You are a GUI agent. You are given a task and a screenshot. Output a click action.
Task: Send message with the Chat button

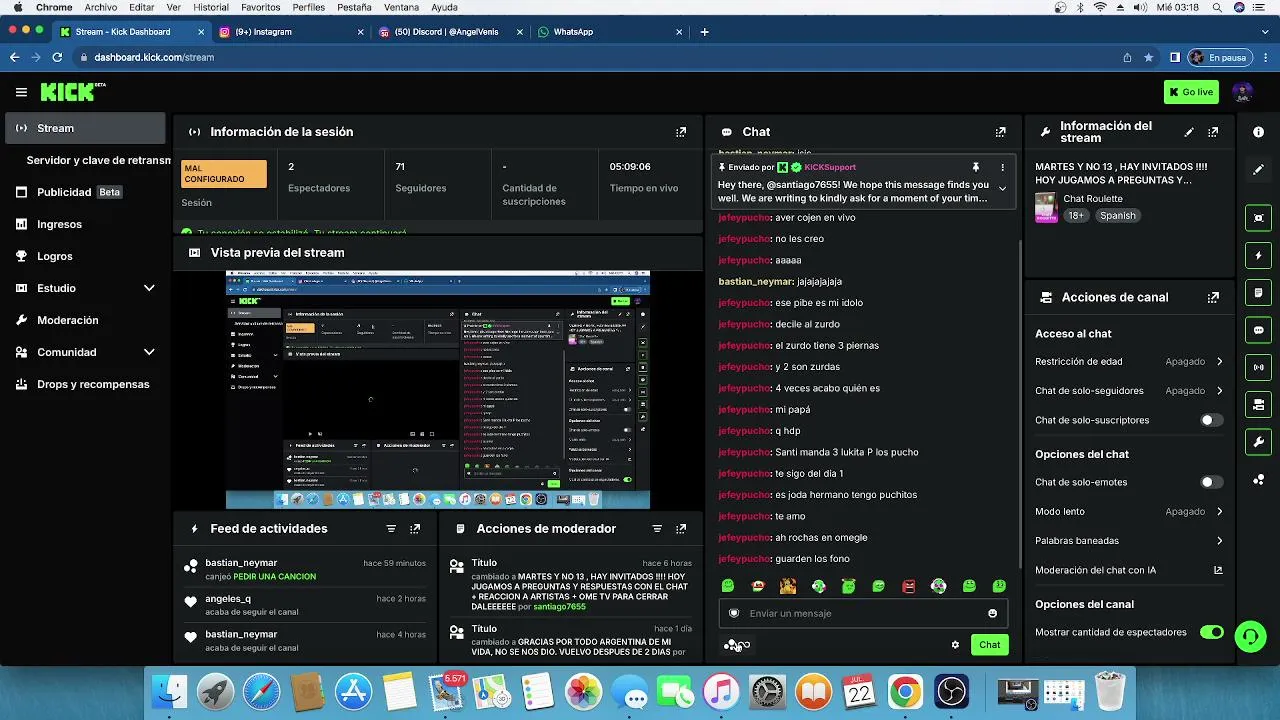coord(989,645)
